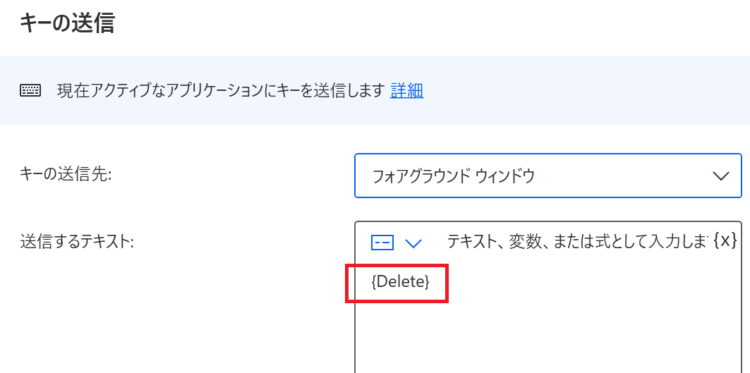Click the opening brace of {Delete}
Screen dimensions: 750x373
click(373, 282)
